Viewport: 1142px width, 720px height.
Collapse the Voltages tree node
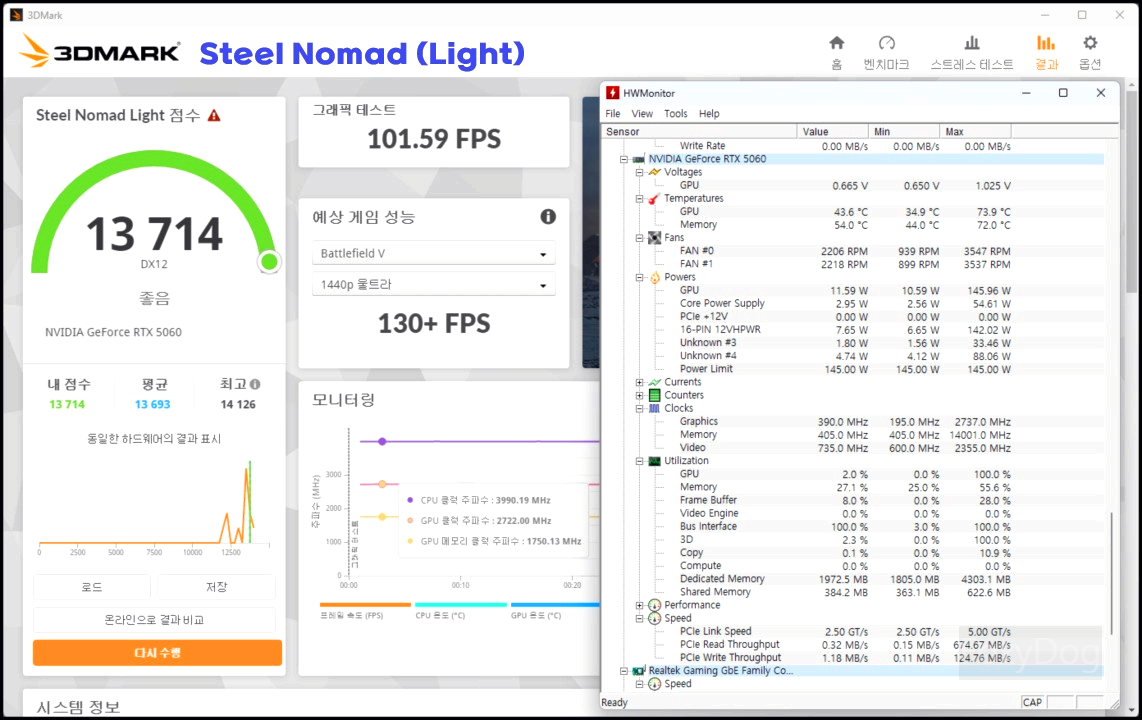tap(639, 173)
